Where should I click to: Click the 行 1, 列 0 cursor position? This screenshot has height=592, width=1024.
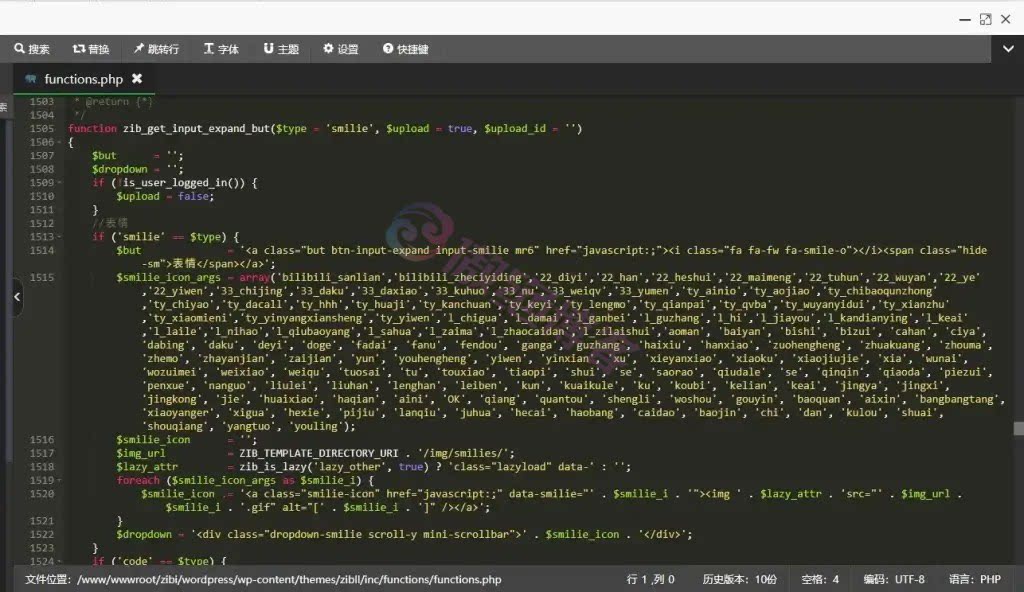650,580
